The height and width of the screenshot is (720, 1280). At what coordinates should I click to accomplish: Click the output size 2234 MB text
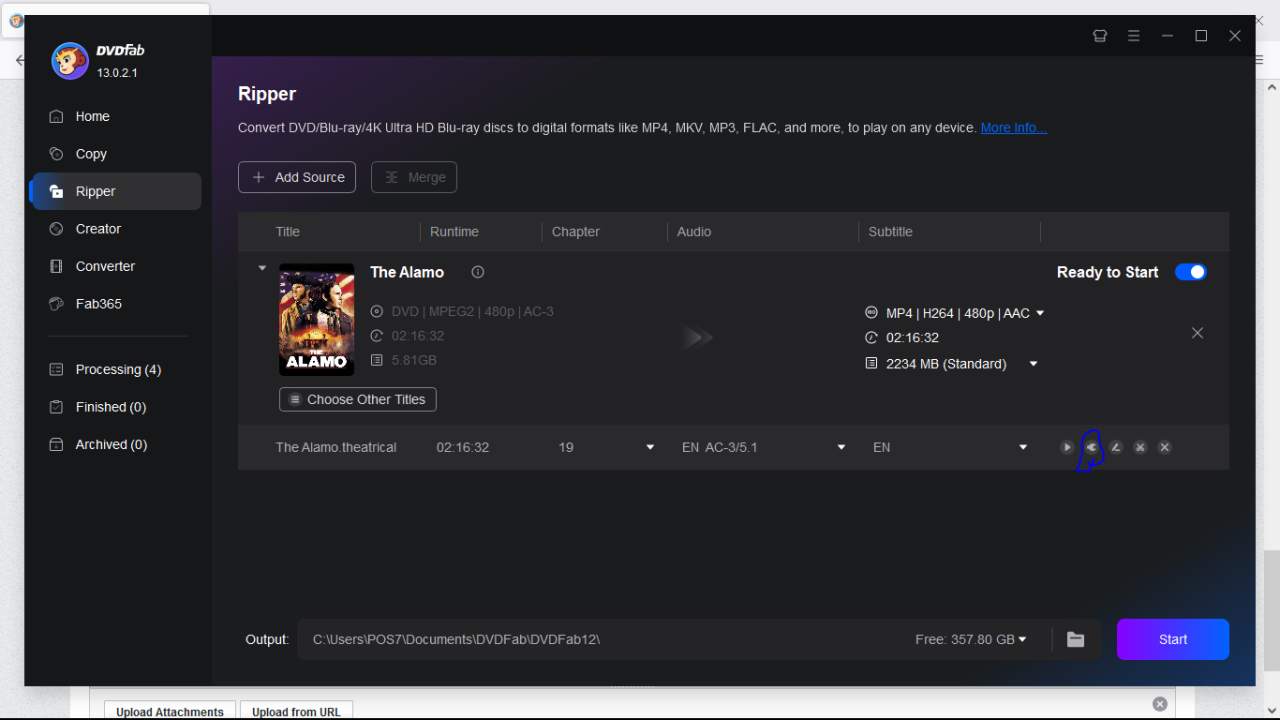(946, 364)
